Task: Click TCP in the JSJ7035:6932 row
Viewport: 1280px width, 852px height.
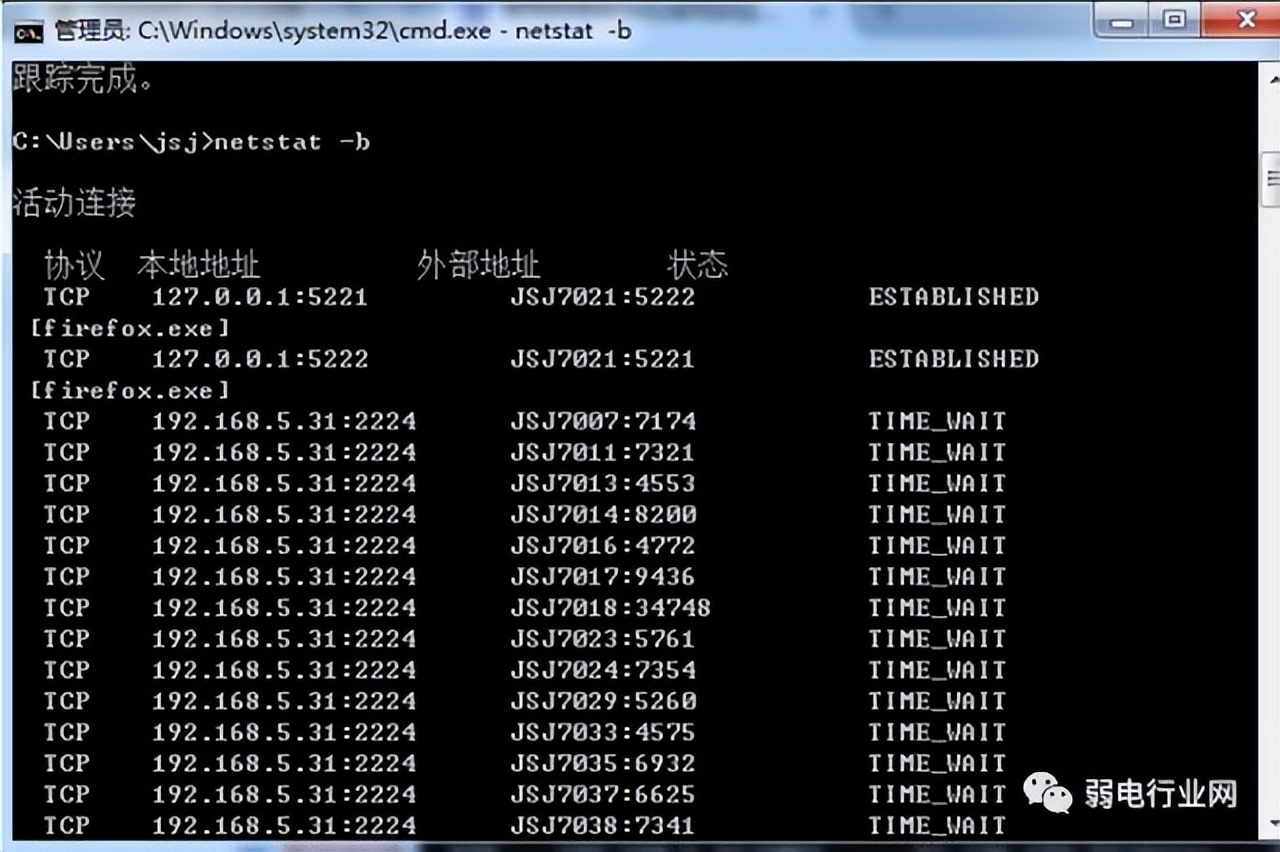Action: click(66, 763)
